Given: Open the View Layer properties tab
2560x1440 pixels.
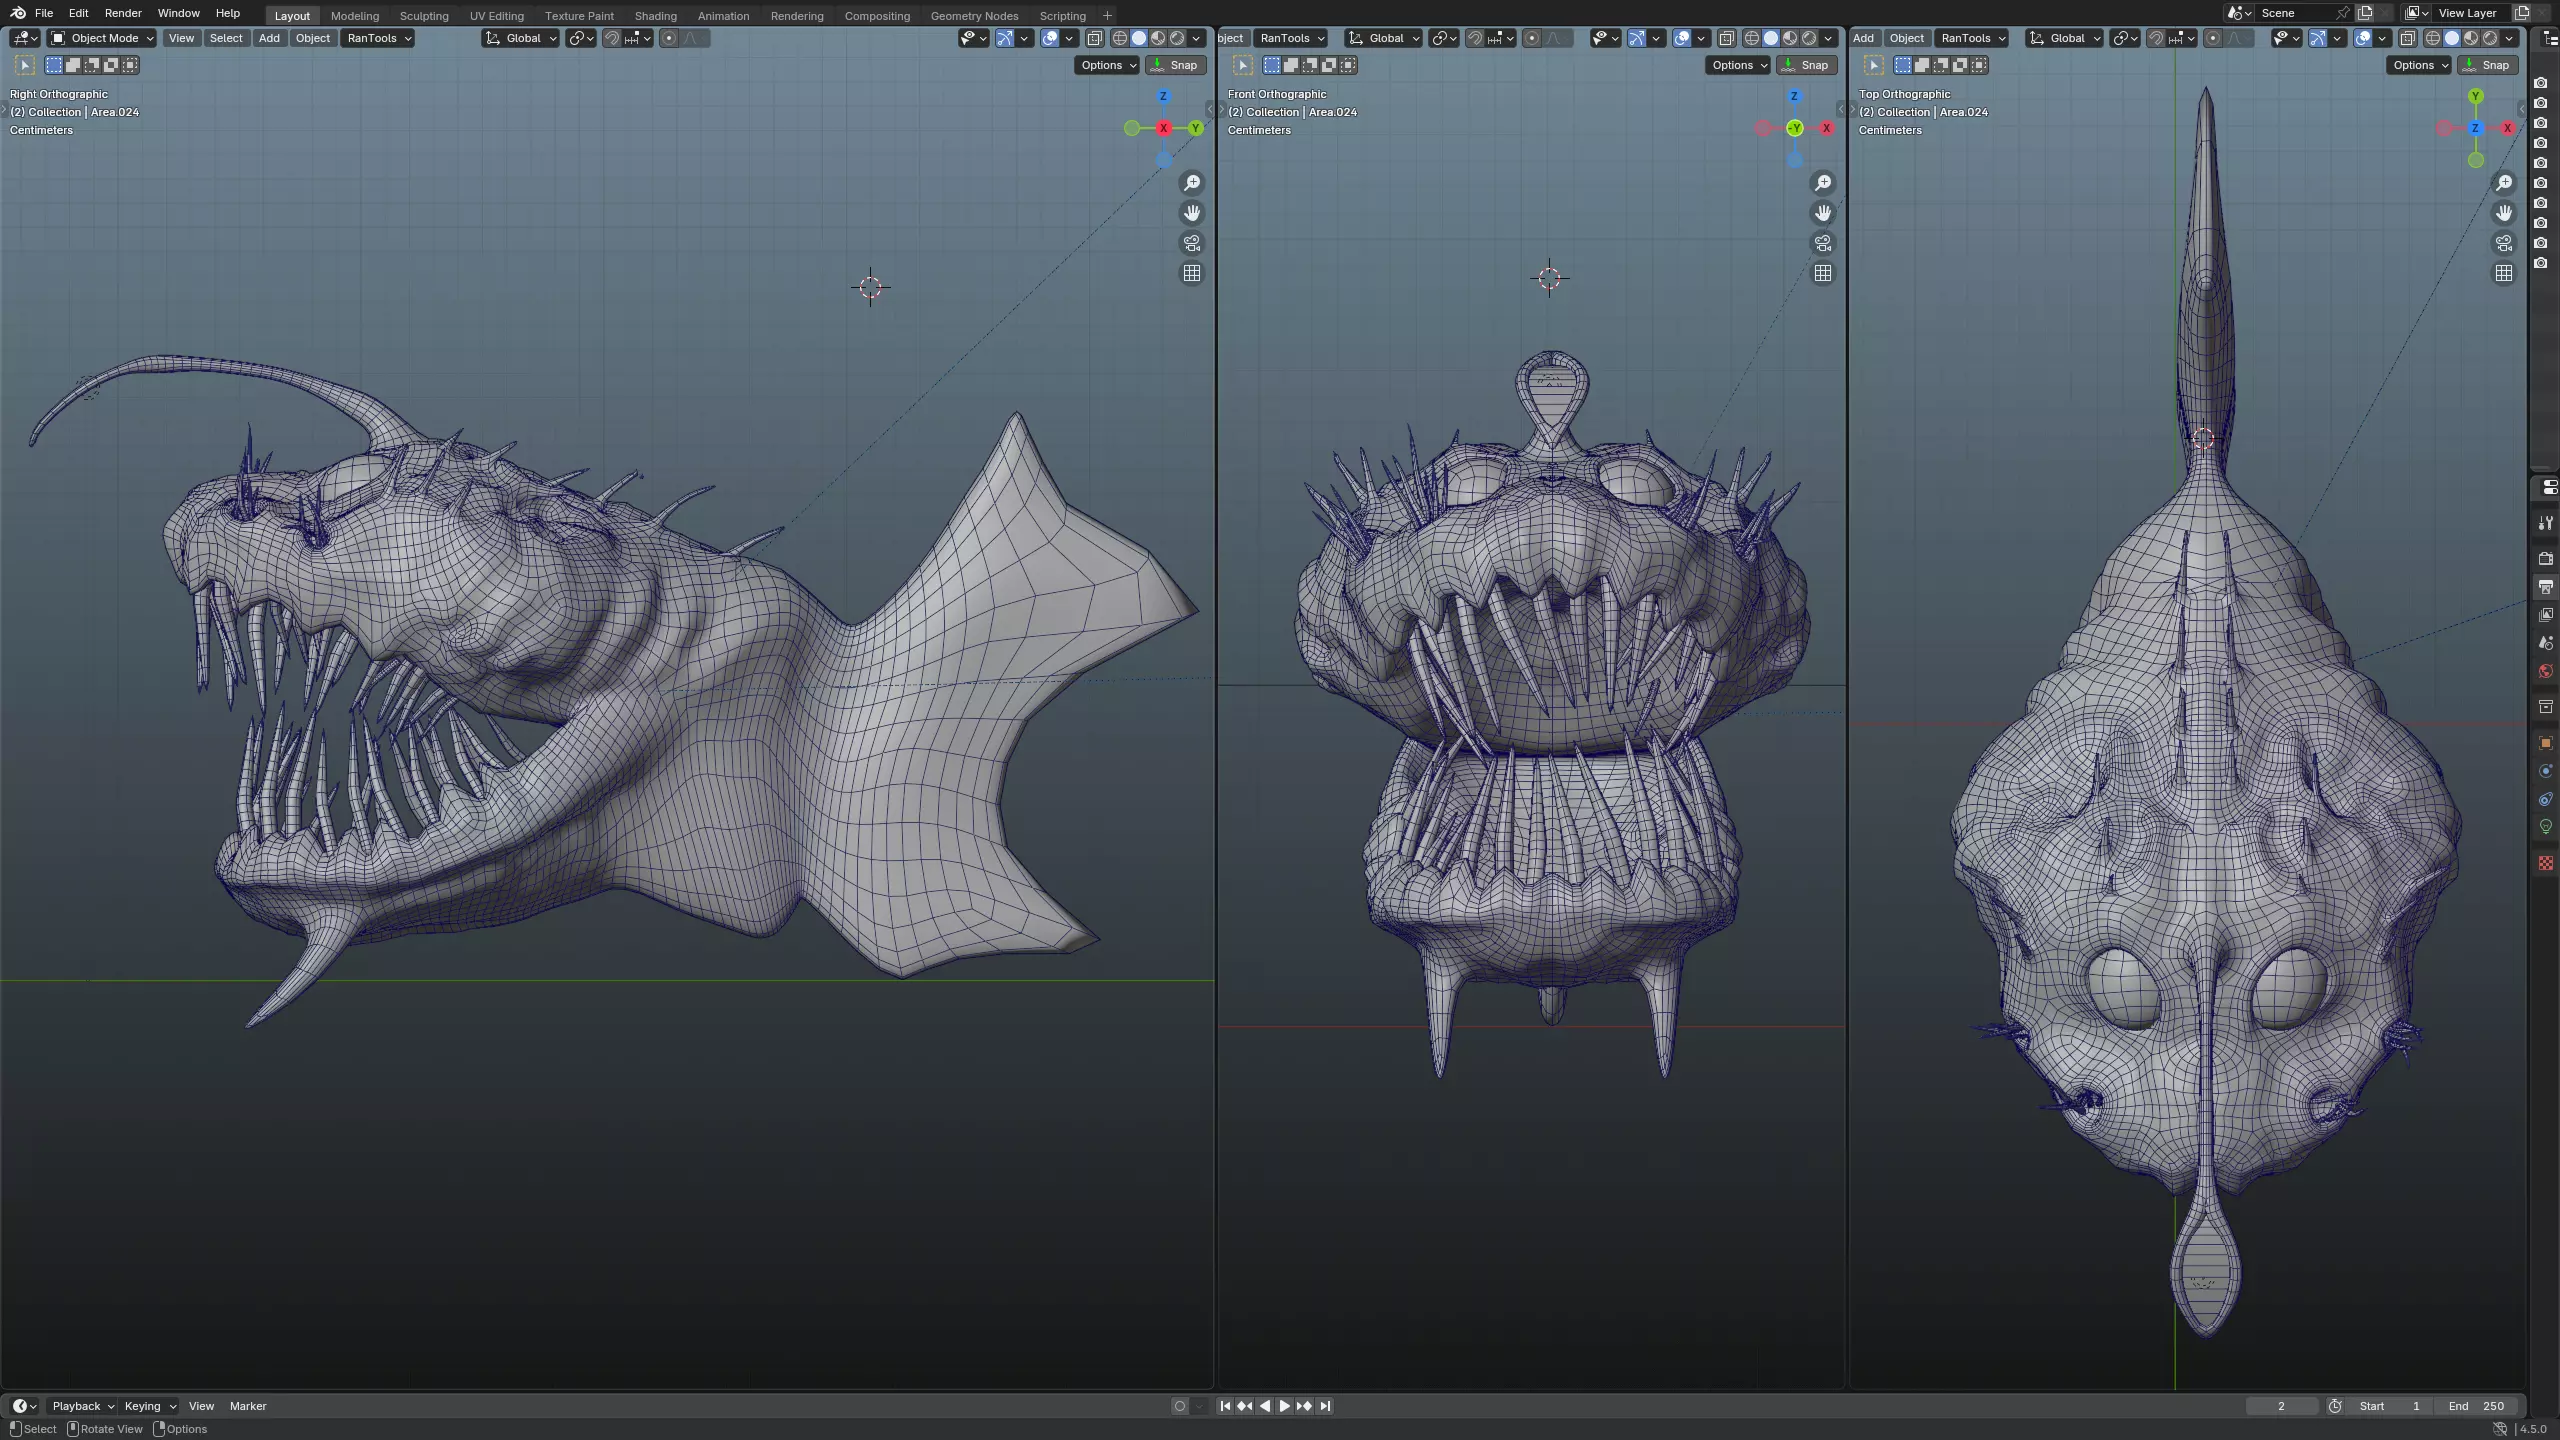Looking at the screenshot, I should 2546,615.
